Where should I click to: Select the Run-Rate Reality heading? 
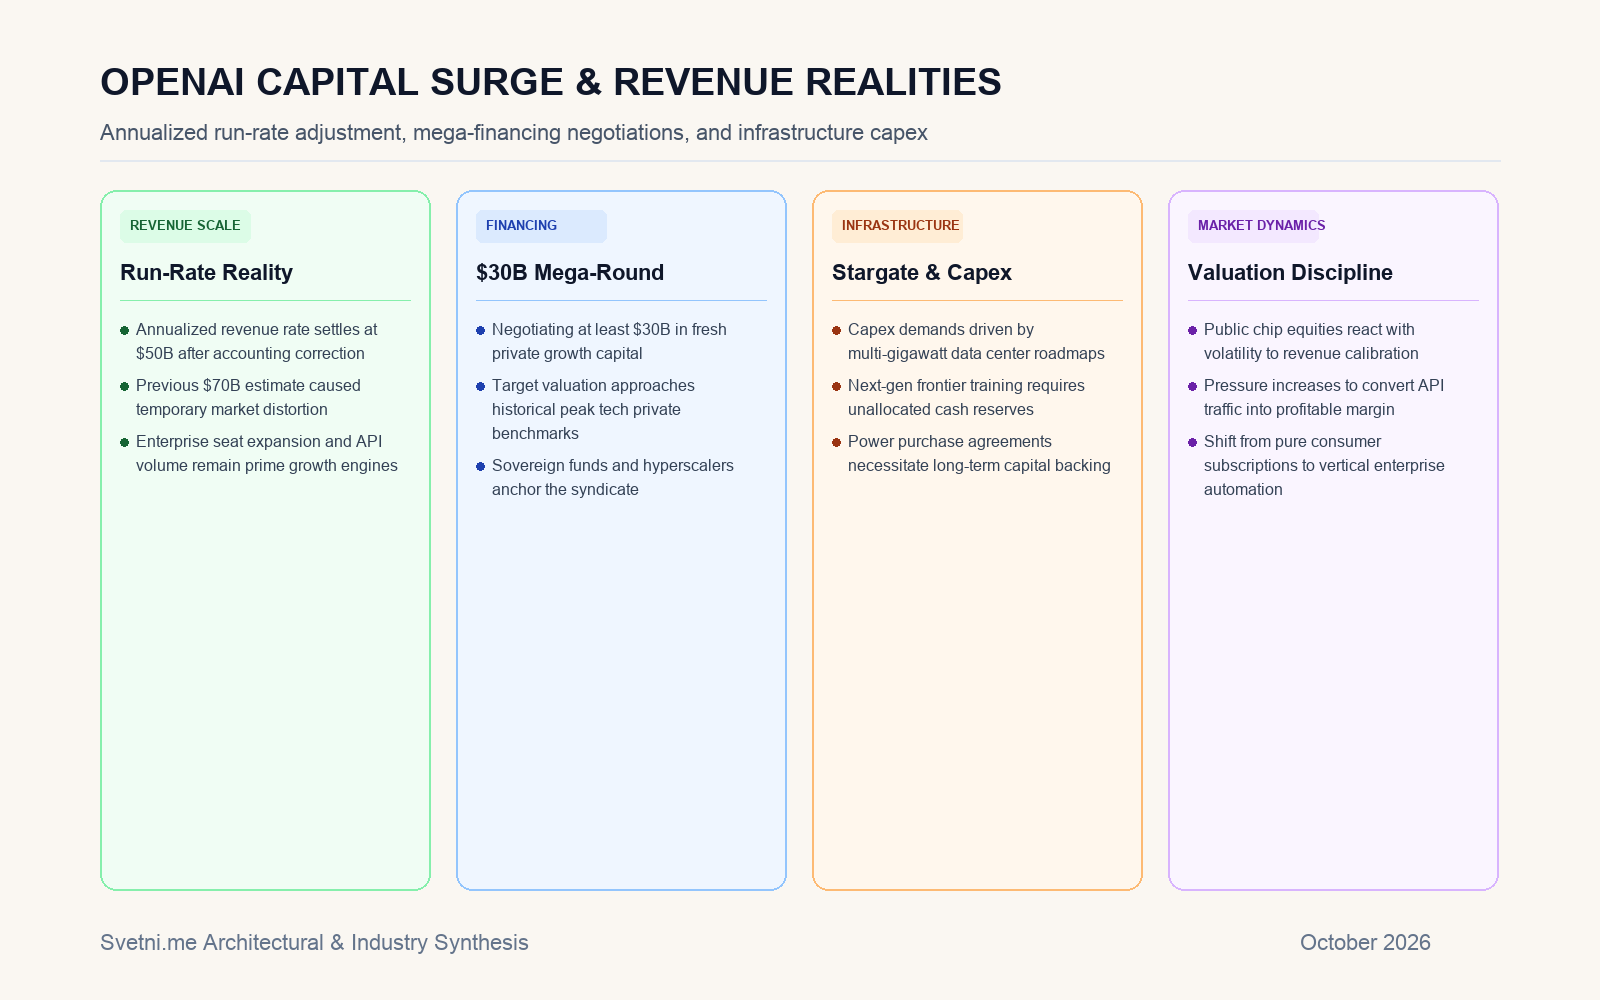206,272
